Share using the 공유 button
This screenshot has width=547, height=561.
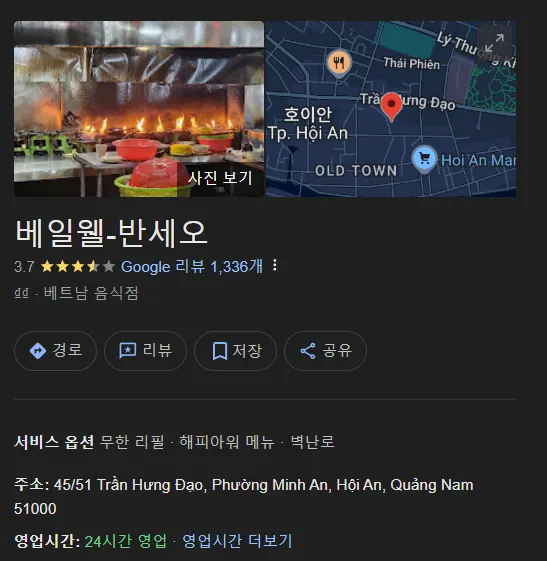[x=325, y=351]
